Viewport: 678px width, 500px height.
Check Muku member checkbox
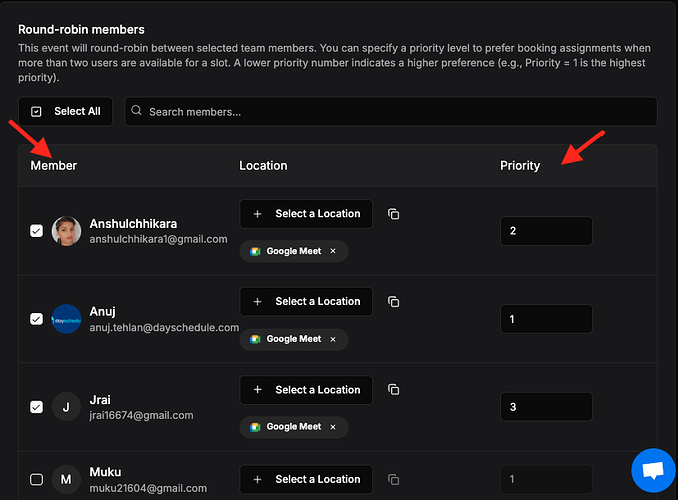point(36,479)
